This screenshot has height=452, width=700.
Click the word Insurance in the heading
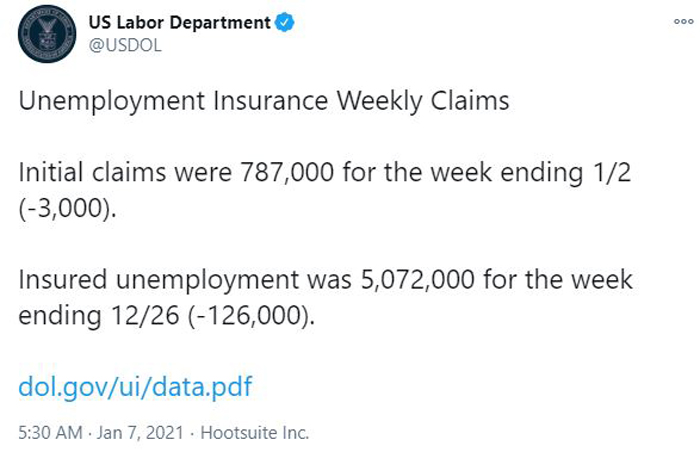[271, 100]
